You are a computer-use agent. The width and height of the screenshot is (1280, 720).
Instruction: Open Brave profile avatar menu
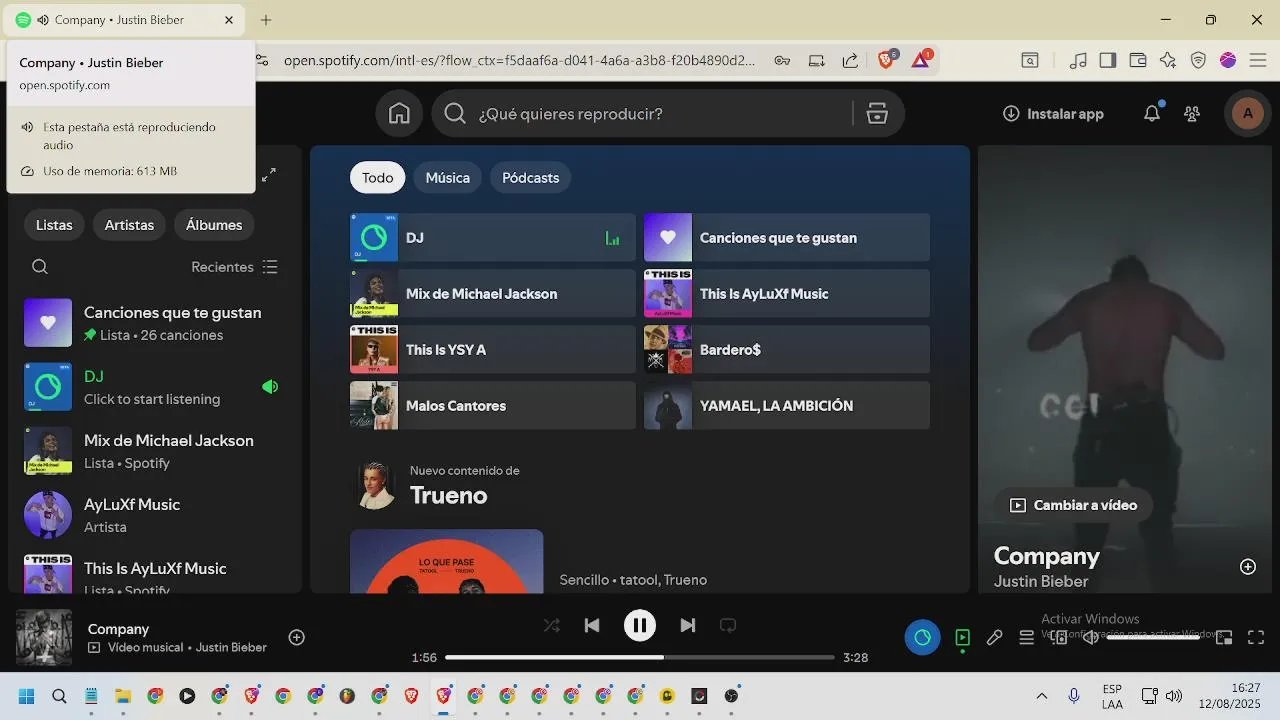coord(1228,60)
